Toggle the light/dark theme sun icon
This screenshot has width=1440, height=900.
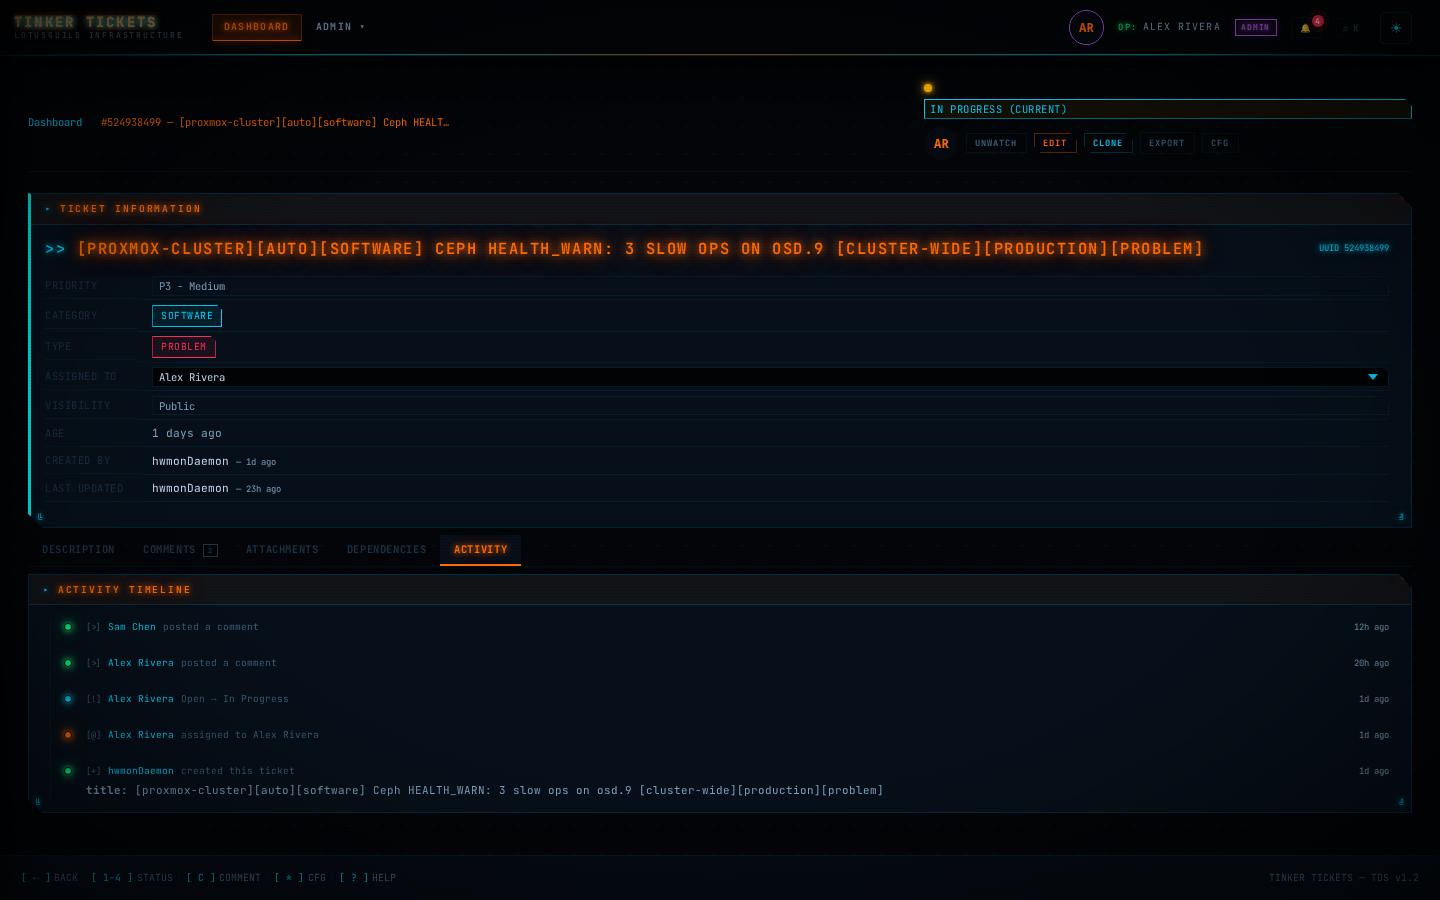pyautogui.click(x=1396, y=28)
